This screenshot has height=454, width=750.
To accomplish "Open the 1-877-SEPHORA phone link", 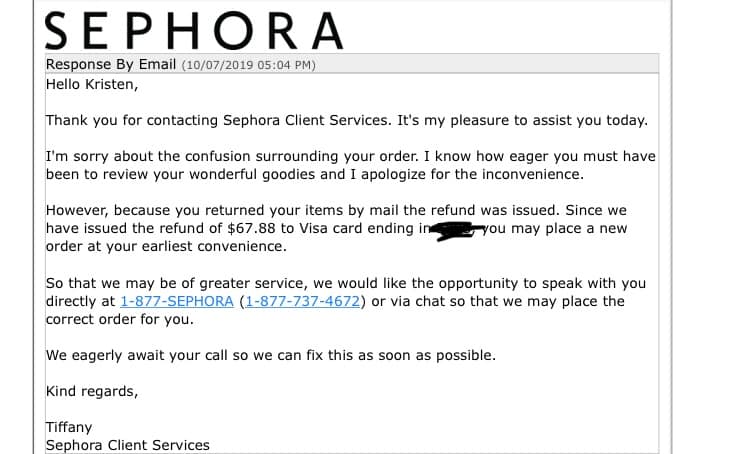I will (176, 301).
